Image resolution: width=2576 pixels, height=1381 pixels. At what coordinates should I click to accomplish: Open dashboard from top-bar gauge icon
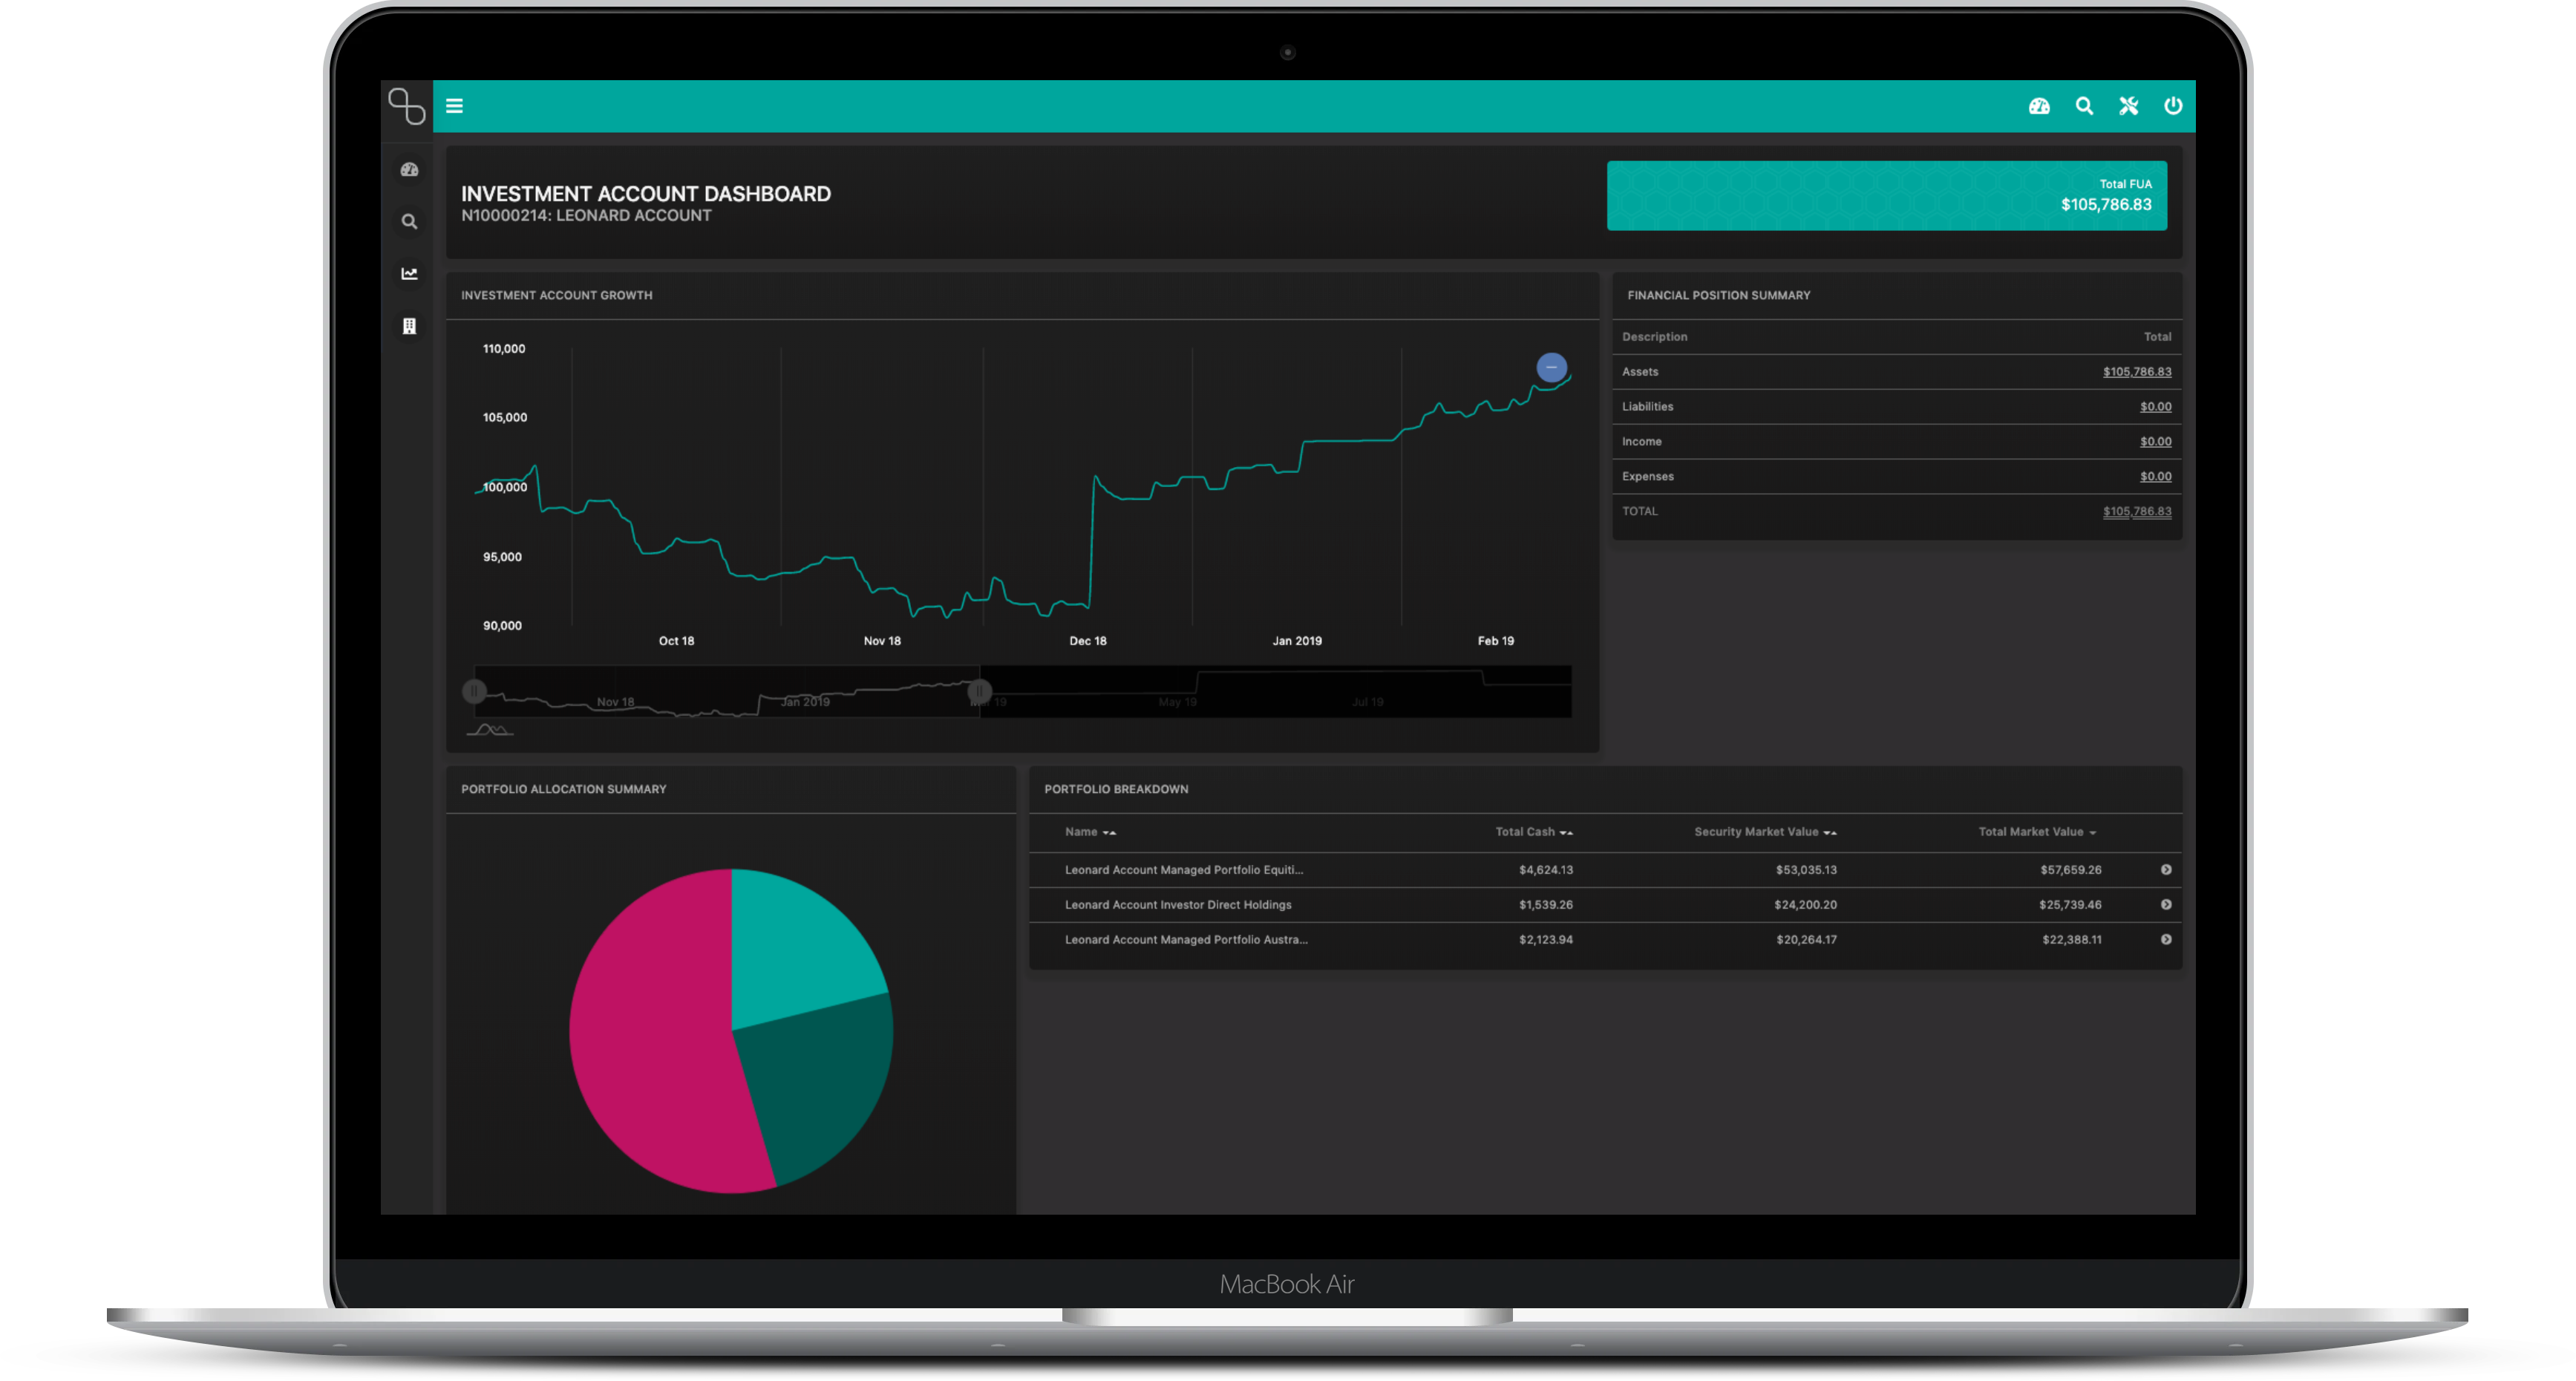2039,106
